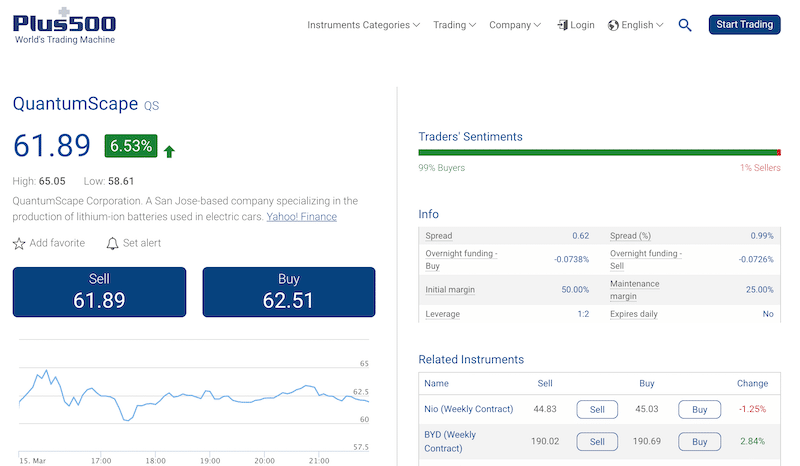Select English language option
The width and height of the screenshot is (800, 466).
coord(637,25)
